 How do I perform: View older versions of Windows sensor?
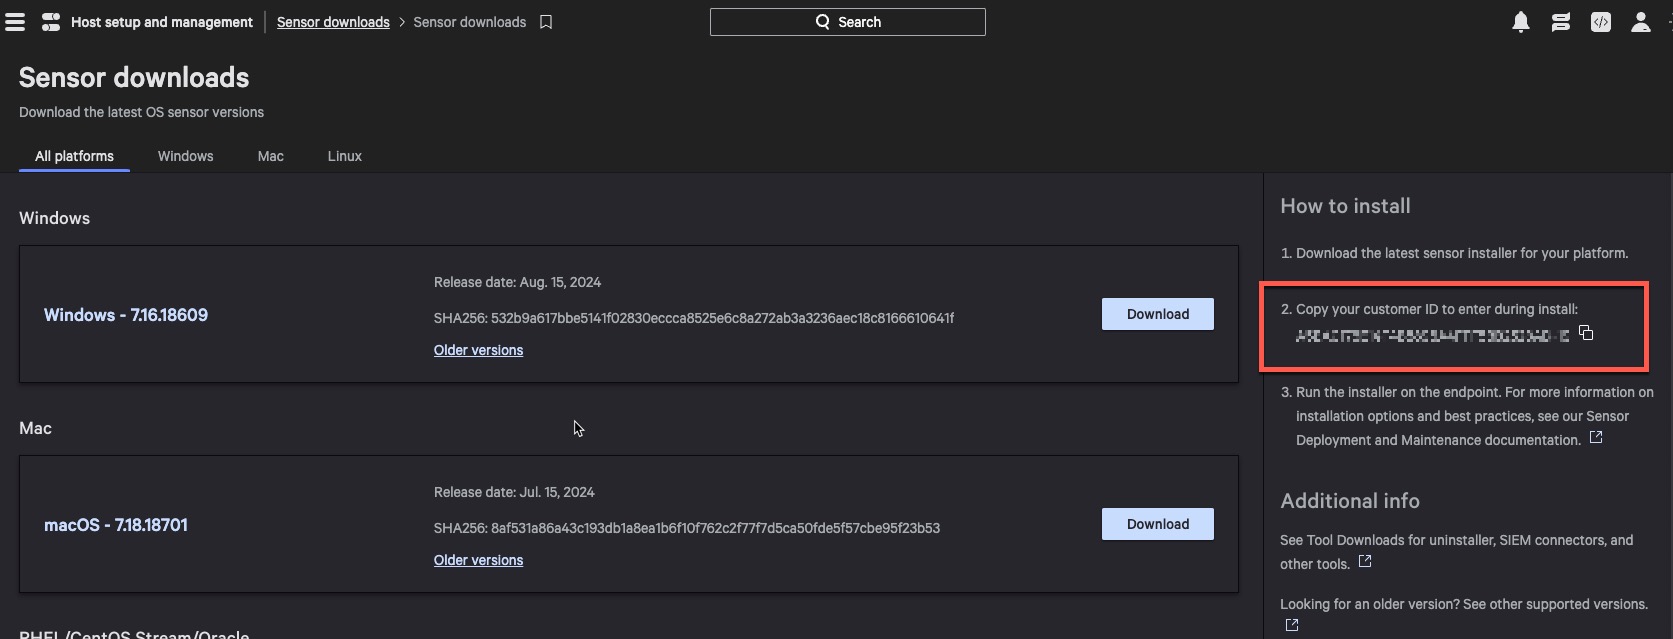pos(478,350)
